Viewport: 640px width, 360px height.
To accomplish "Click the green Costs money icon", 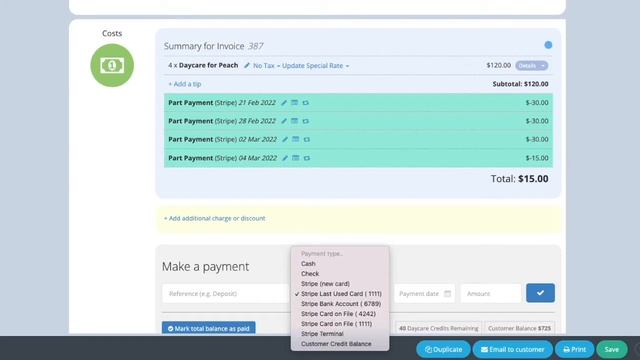I will click(x=112, y=65).
